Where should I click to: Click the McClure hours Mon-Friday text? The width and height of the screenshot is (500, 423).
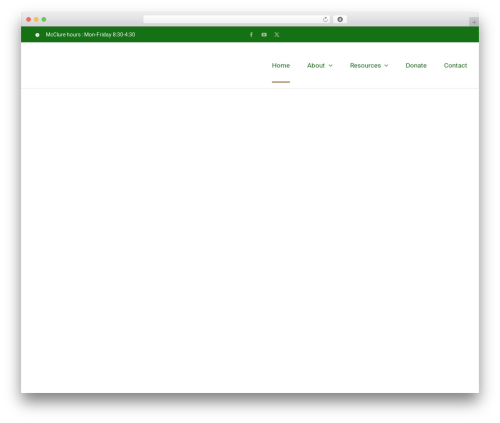pyautogui.click(x=90, y=35)
